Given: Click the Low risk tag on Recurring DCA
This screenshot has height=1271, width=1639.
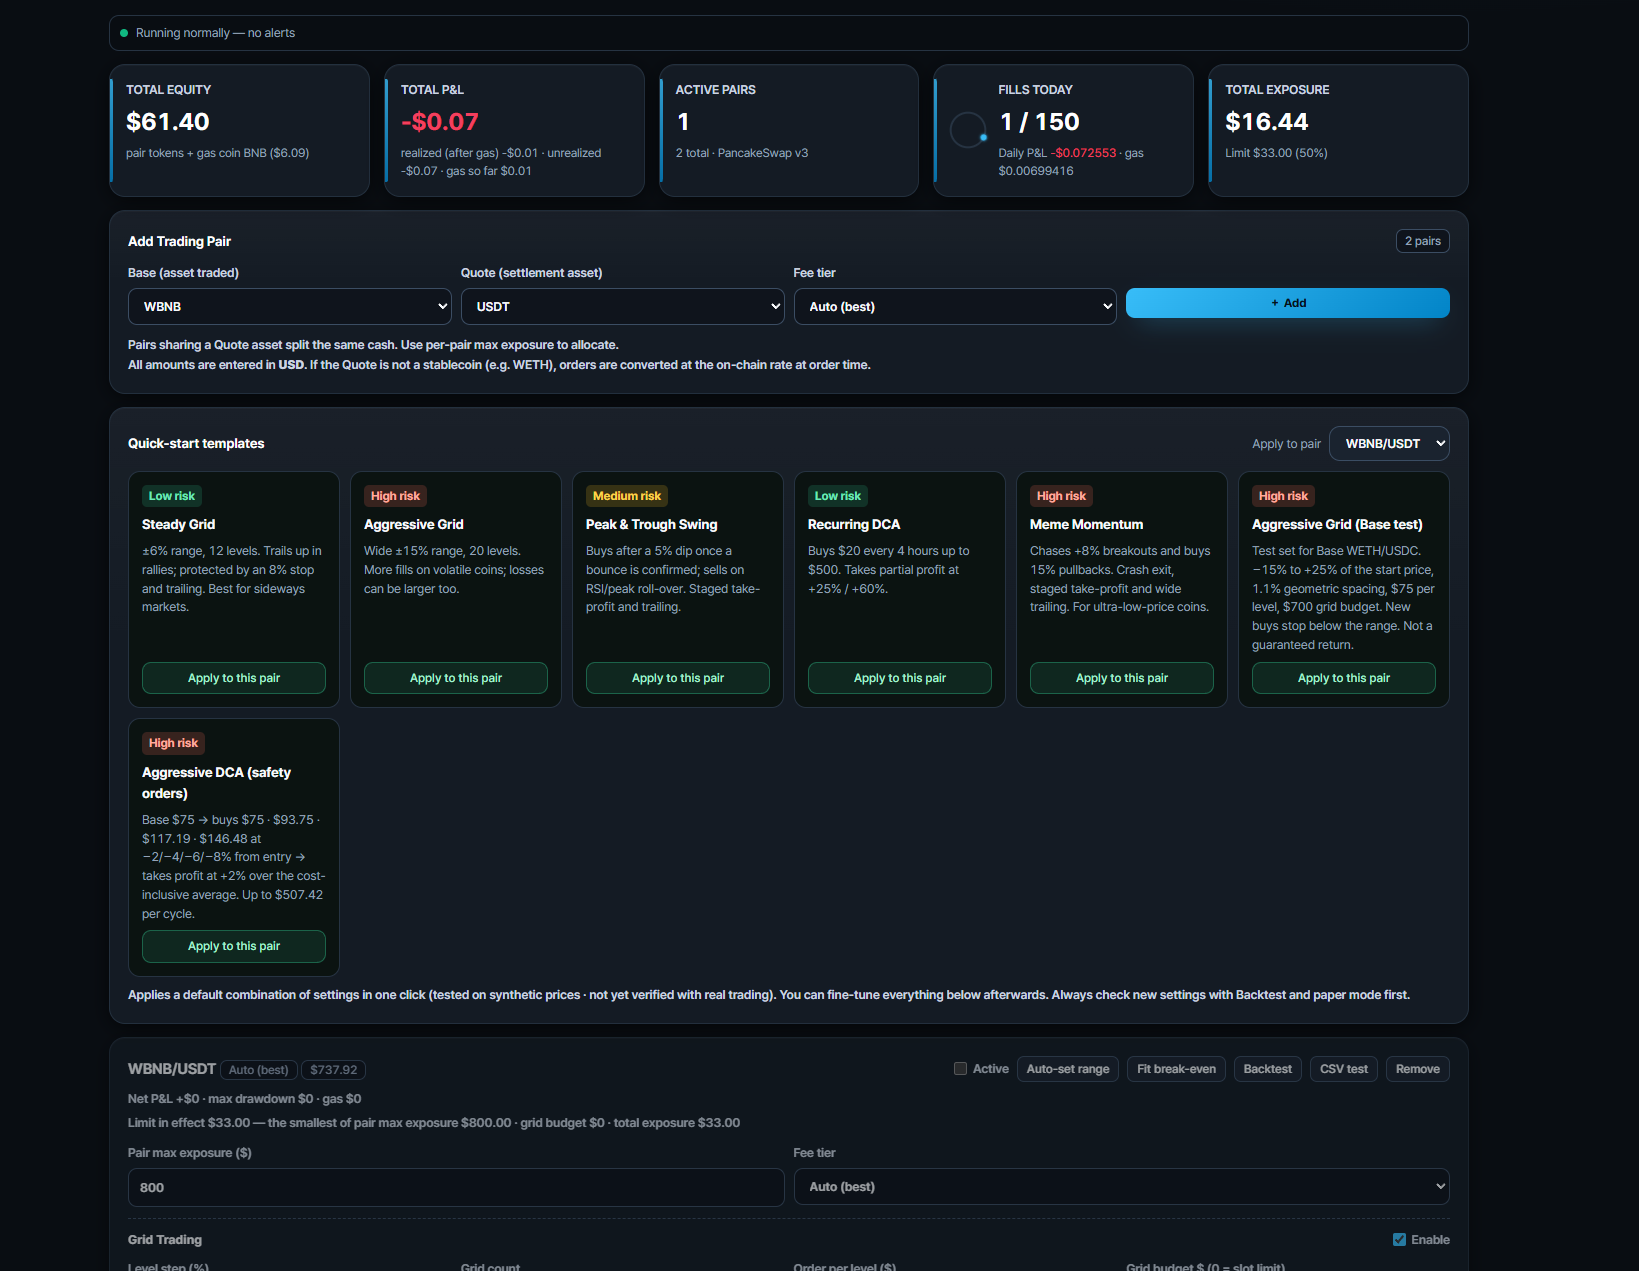Looking at the screenshot, I should pyautogui.click(x=838, y=496).
